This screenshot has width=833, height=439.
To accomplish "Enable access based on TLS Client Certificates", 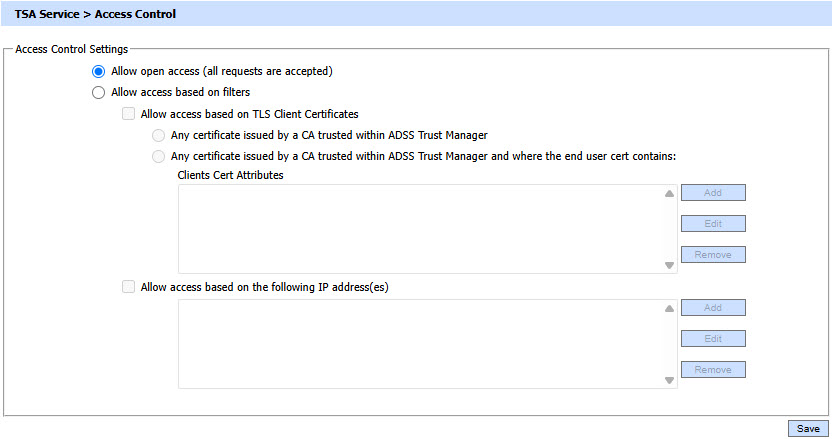I will click(x=128, y=115).
